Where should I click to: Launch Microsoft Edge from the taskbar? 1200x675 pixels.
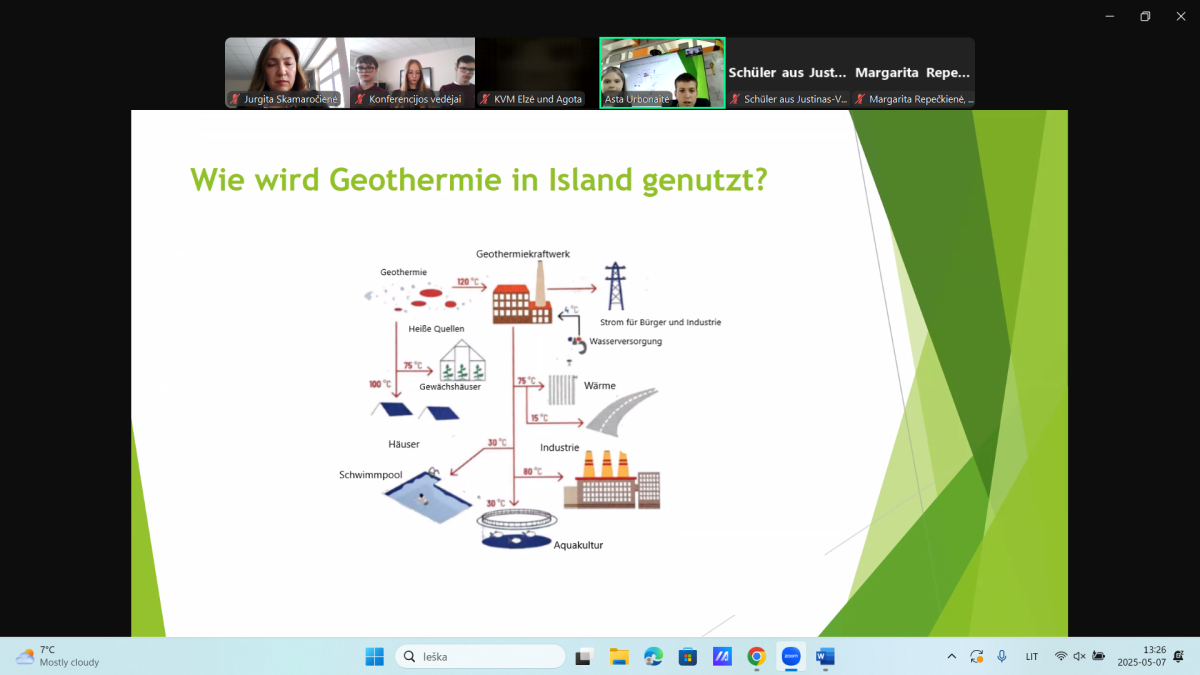(653, 656)
